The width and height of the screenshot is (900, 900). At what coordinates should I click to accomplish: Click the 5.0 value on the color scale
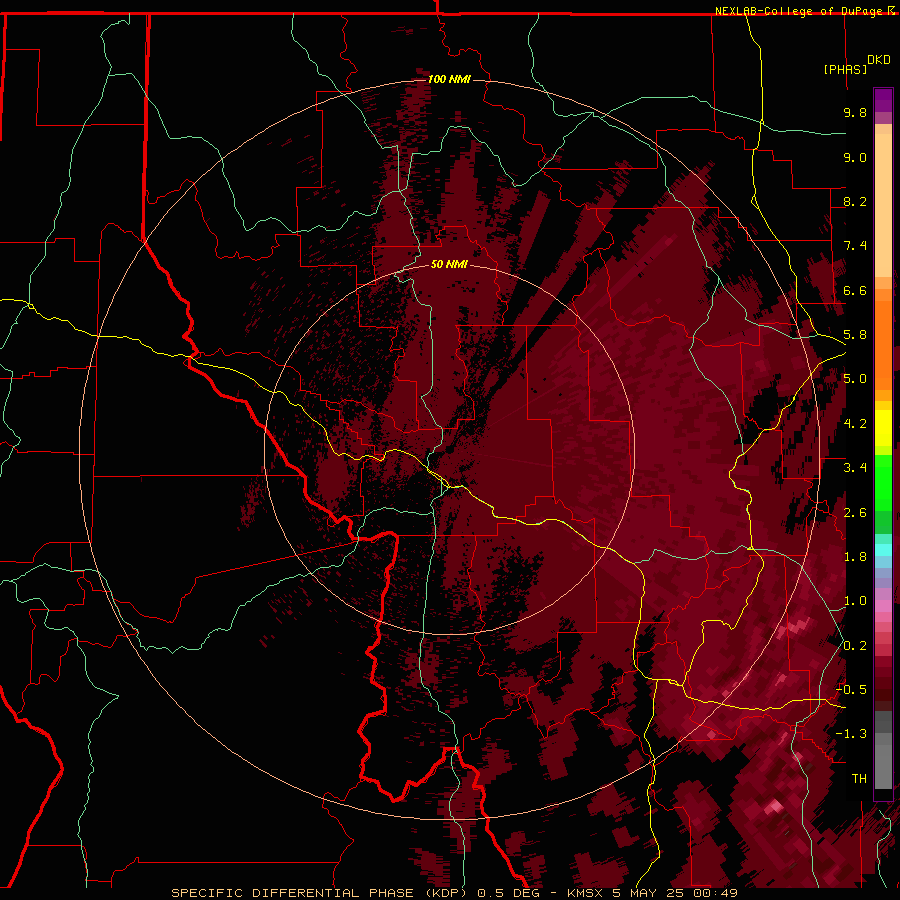click(855, 379)
